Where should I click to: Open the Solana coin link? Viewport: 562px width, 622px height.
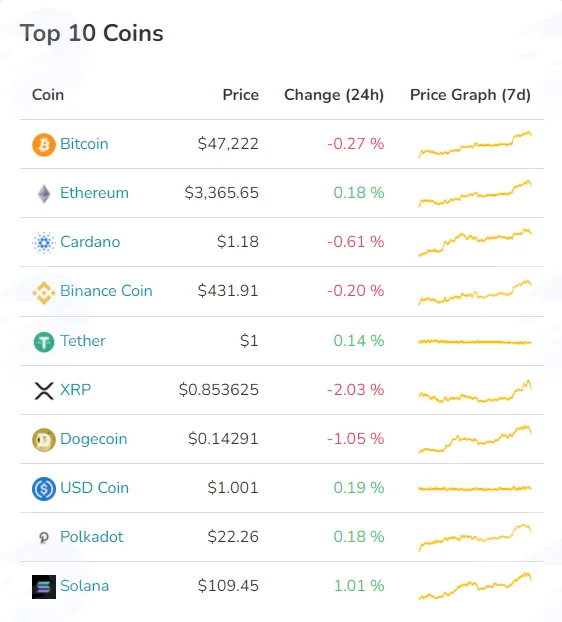point(84,586)
